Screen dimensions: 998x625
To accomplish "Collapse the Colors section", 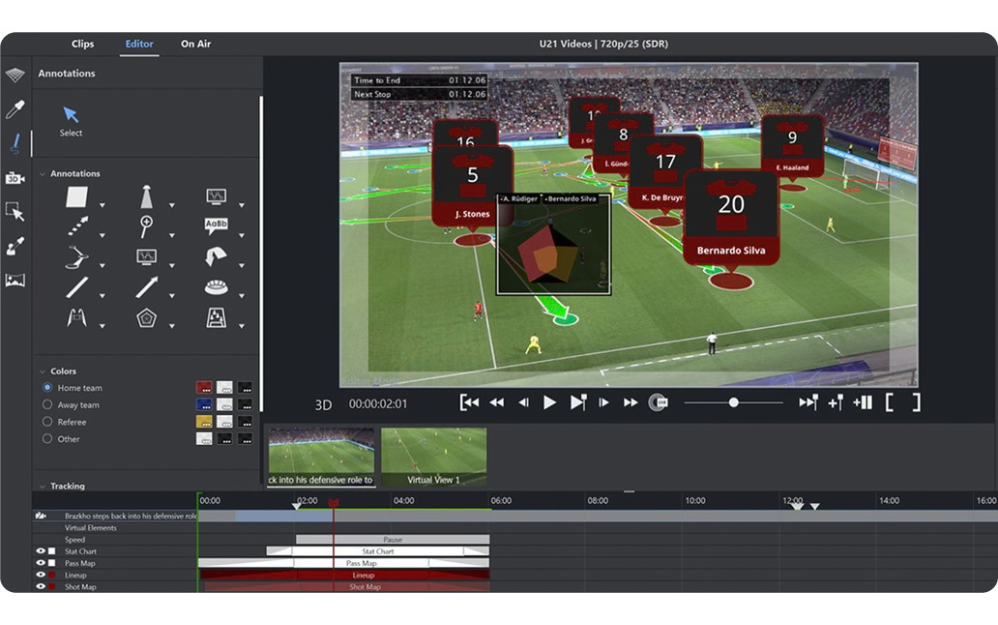I will (43, 371).
